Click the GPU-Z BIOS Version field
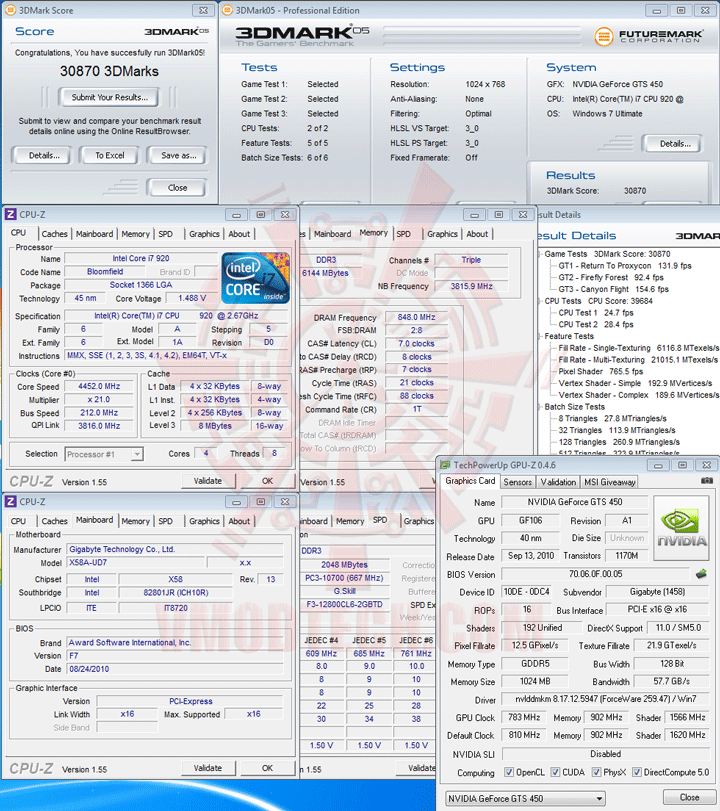Viewport: 720px width, 811px height. (595, 574)
